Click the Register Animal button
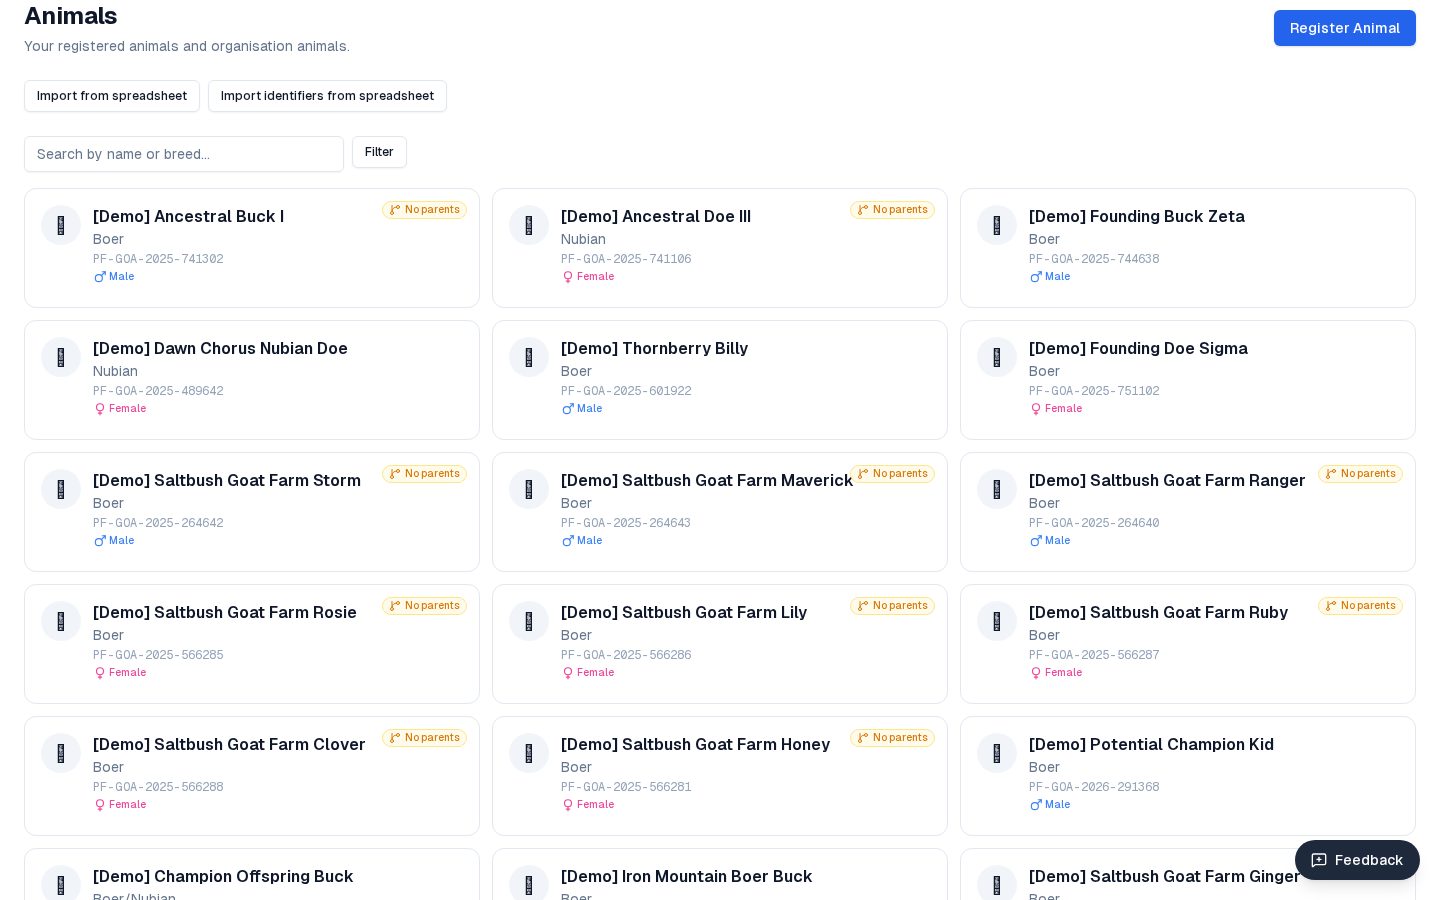The width and height of the screenshot is (1440, 900). pyautogui.click(x=1344, y=28)
